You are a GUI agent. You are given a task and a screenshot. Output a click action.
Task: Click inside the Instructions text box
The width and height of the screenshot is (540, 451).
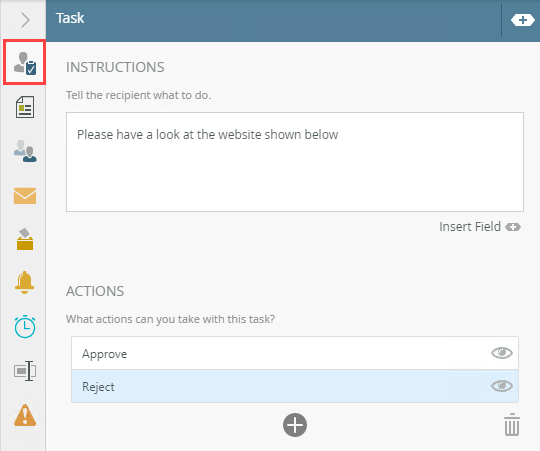(x=295, y=162)
